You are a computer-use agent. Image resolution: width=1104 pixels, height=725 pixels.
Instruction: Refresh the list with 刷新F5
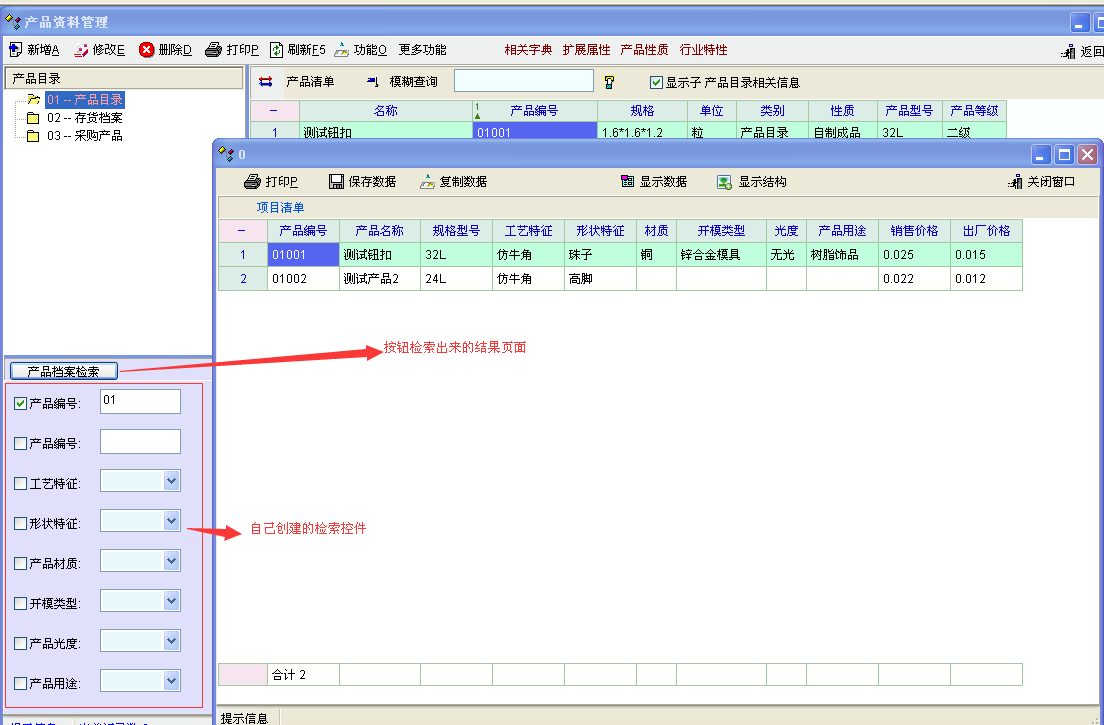click(277, 50)
